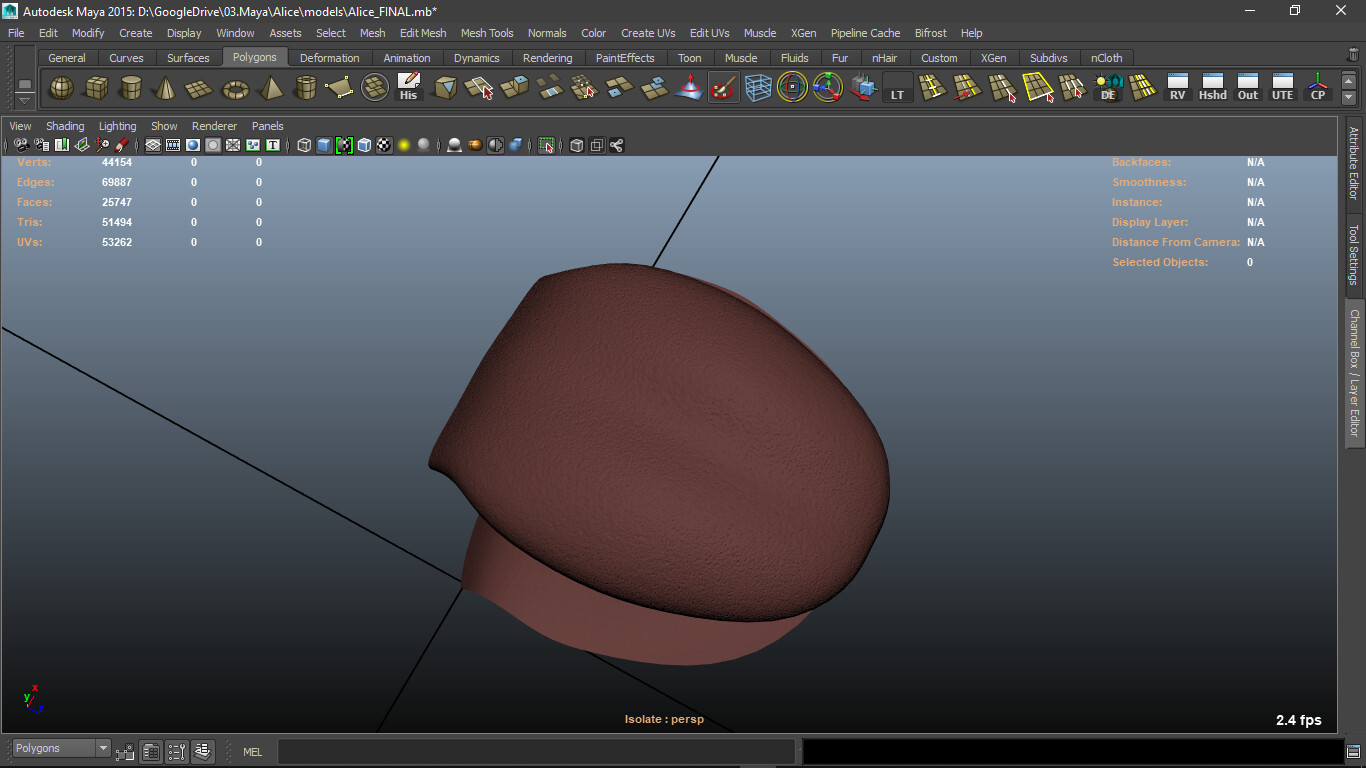Toggle the viewport grid display icon
This screenshot has height=768, width=1366.
pos(153,145)
